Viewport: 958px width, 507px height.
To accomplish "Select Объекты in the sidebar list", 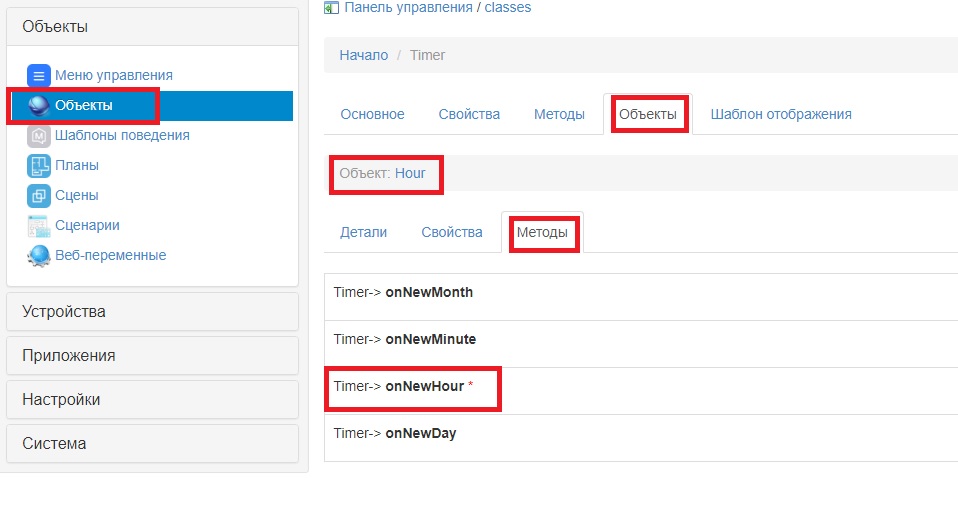I will [152, 106].
